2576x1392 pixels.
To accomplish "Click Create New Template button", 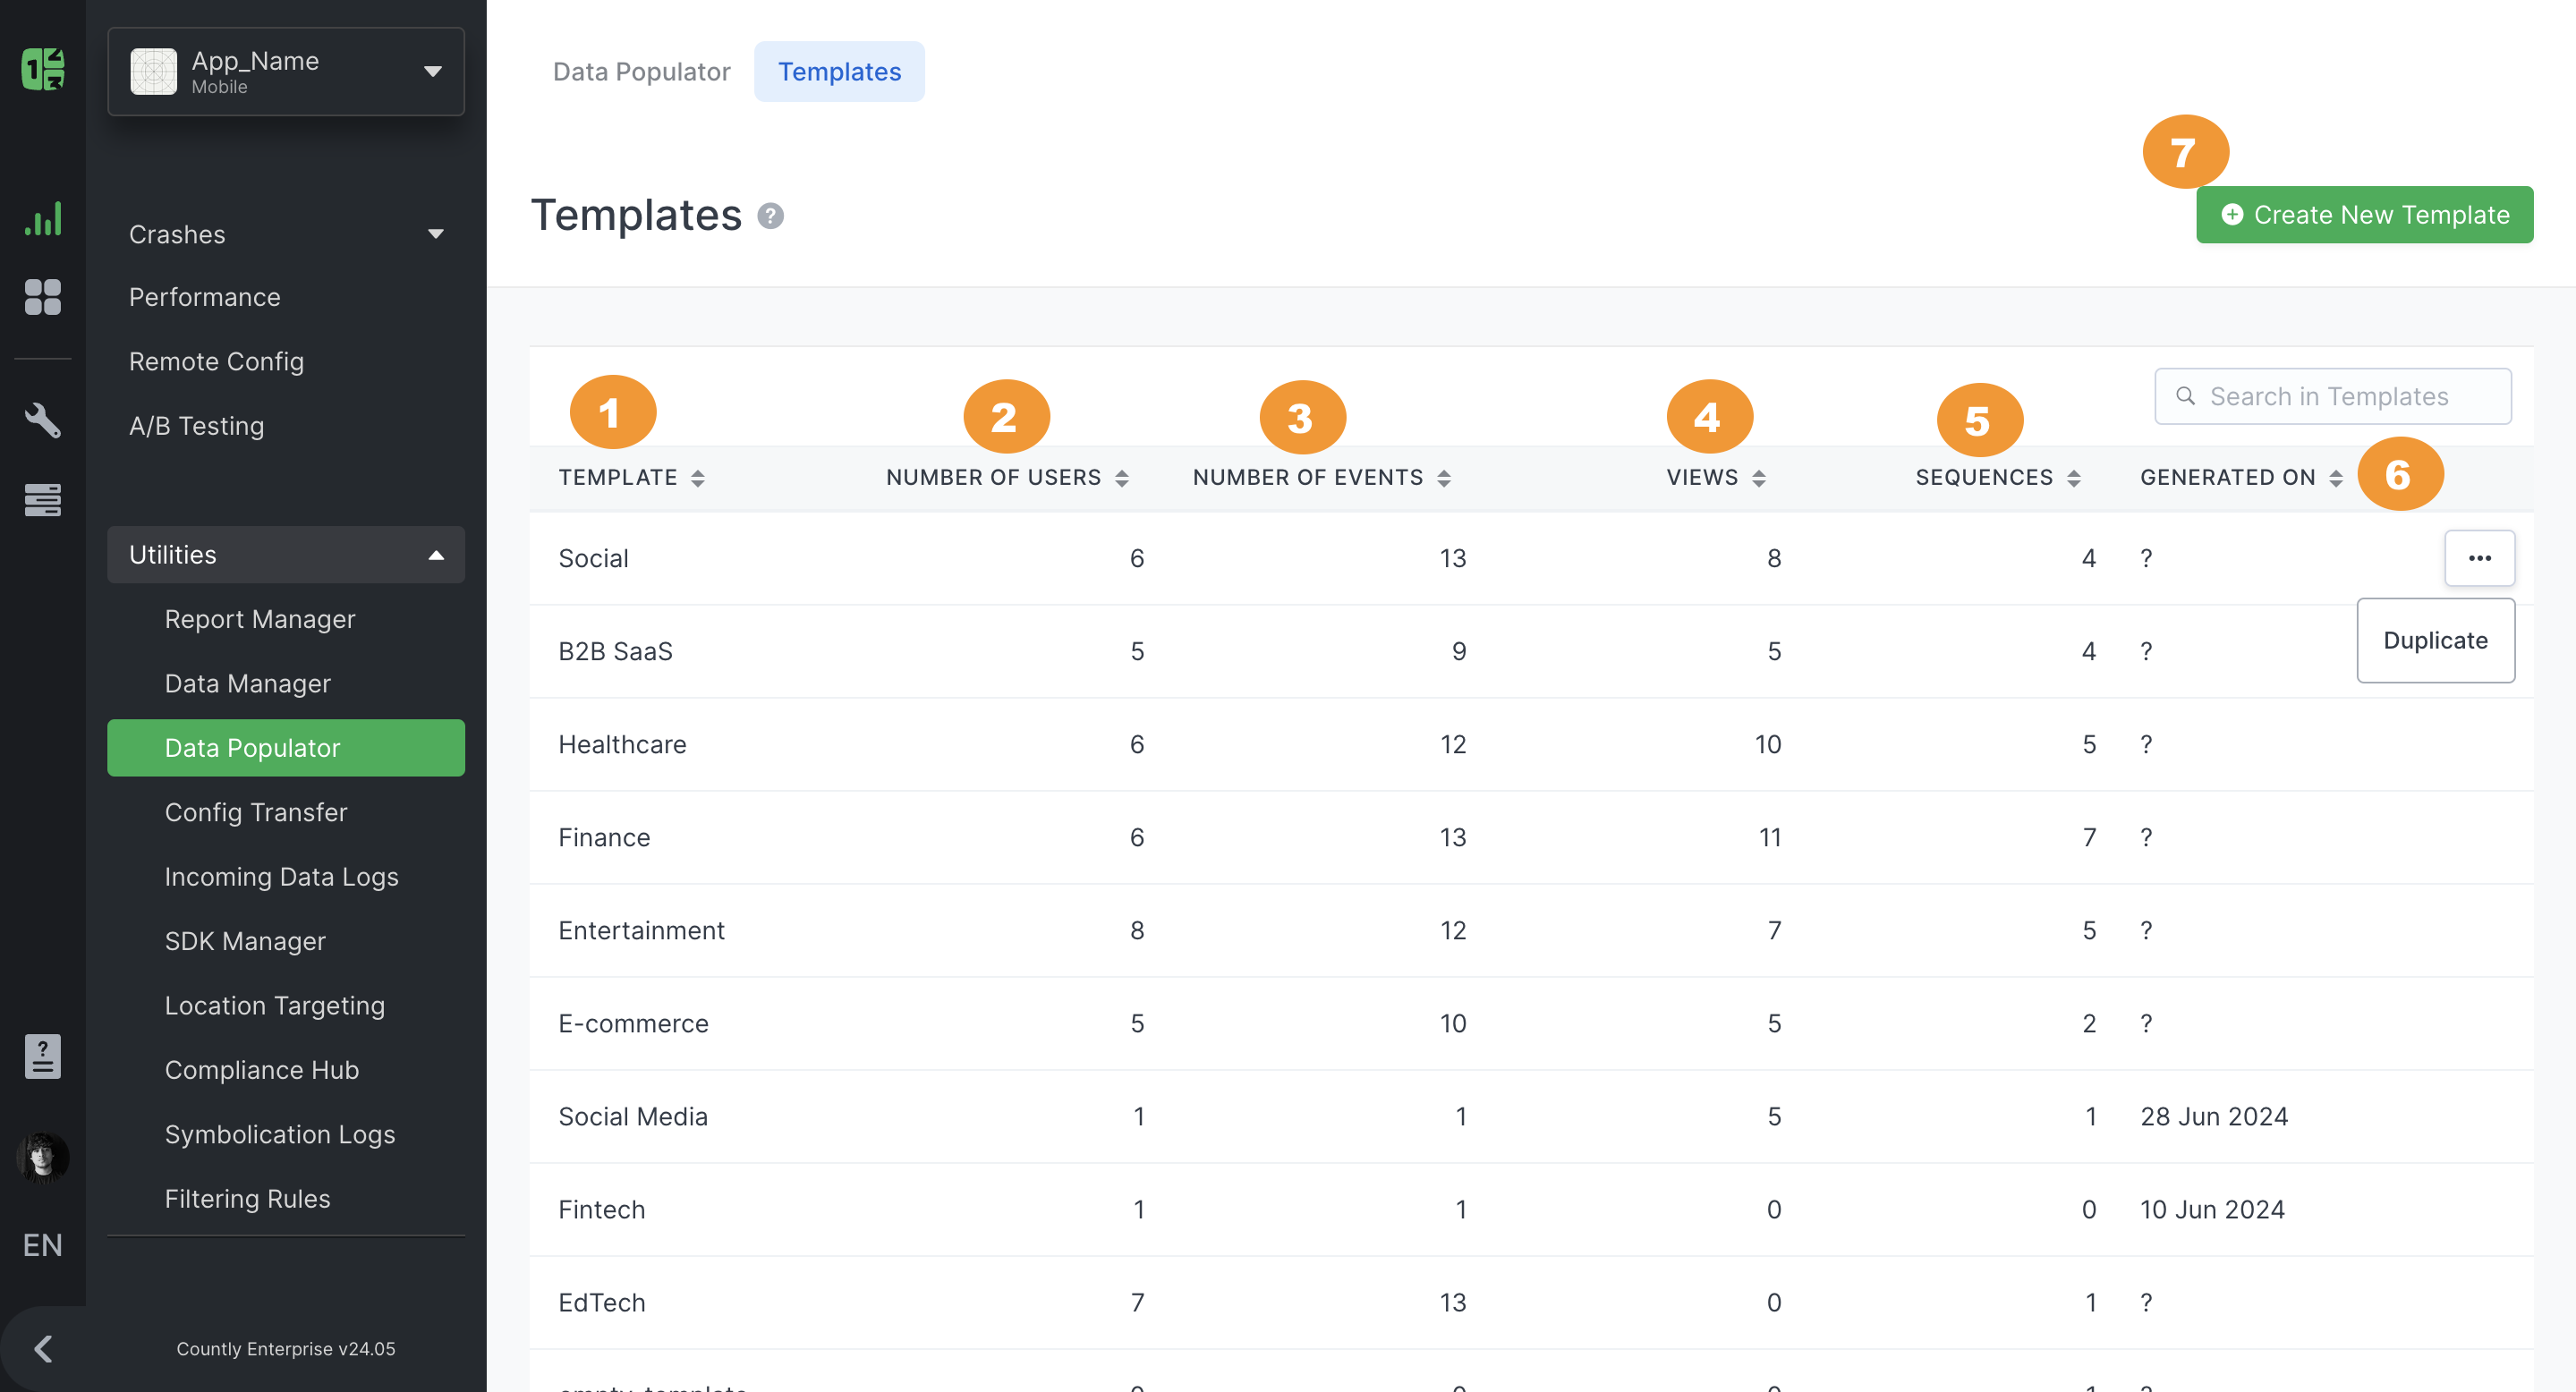I will (x=2364, y=215).
